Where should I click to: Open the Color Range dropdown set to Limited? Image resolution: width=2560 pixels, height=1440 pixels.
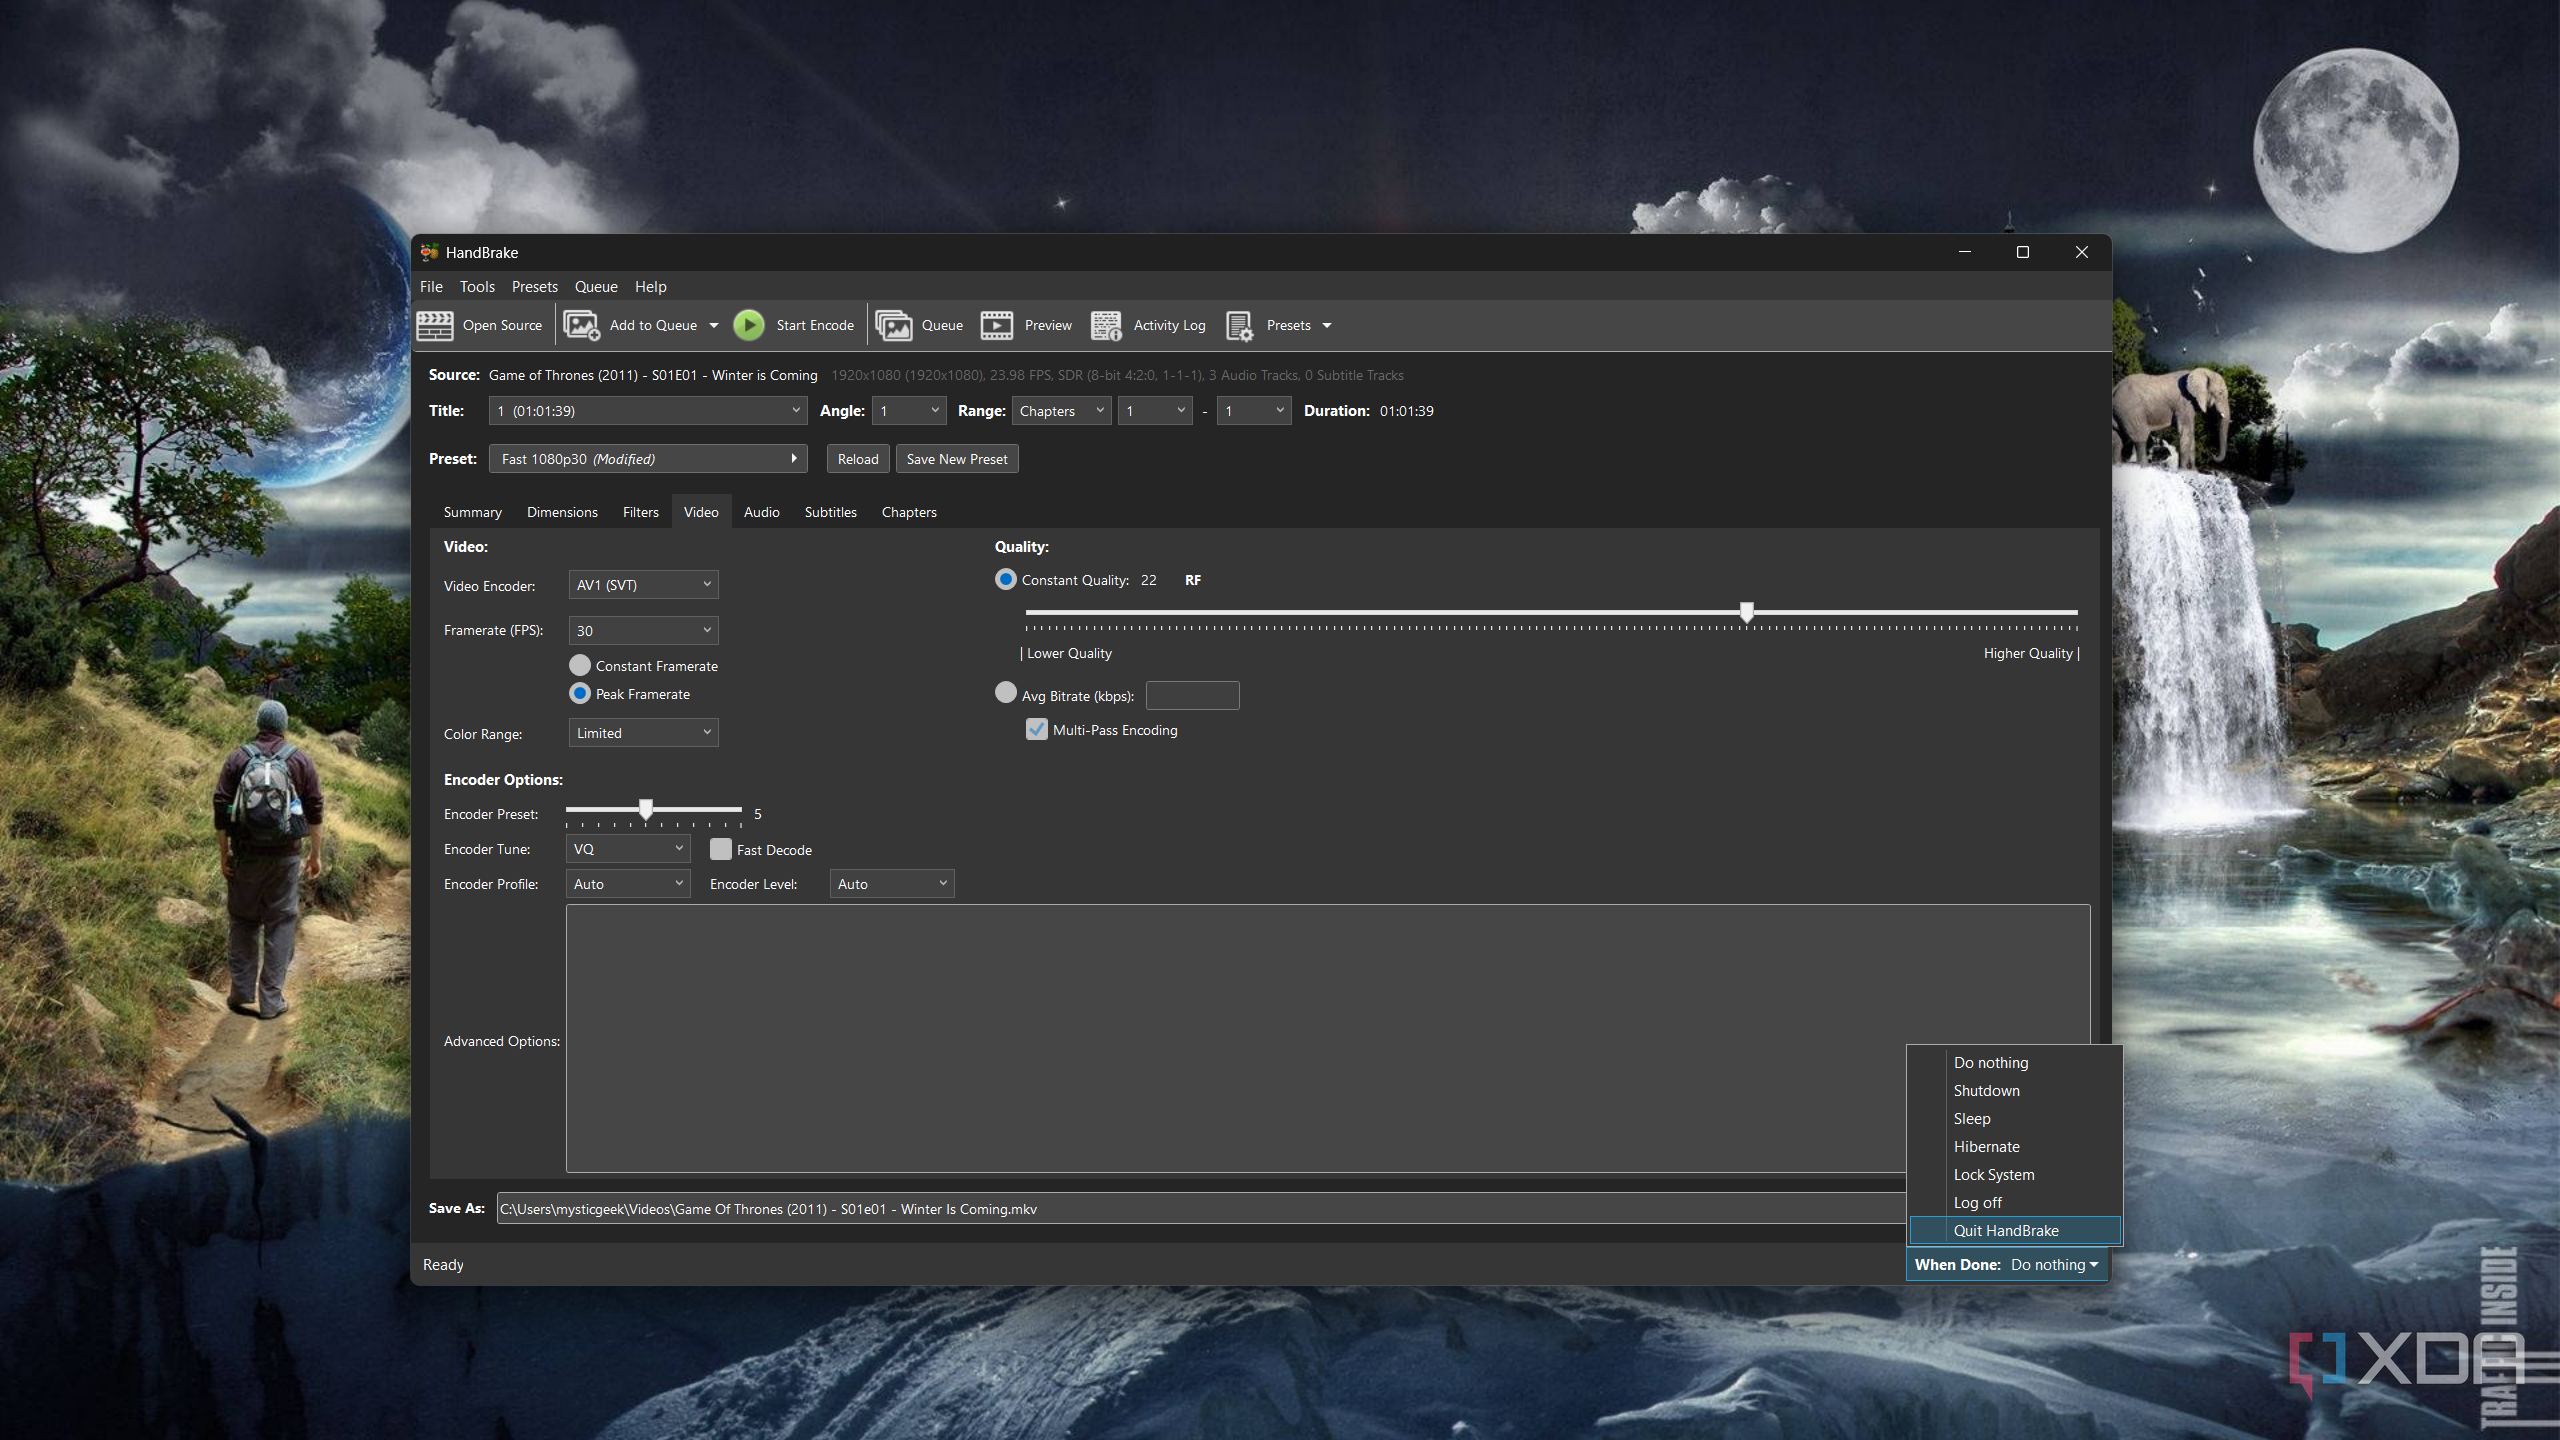point(644,732)
